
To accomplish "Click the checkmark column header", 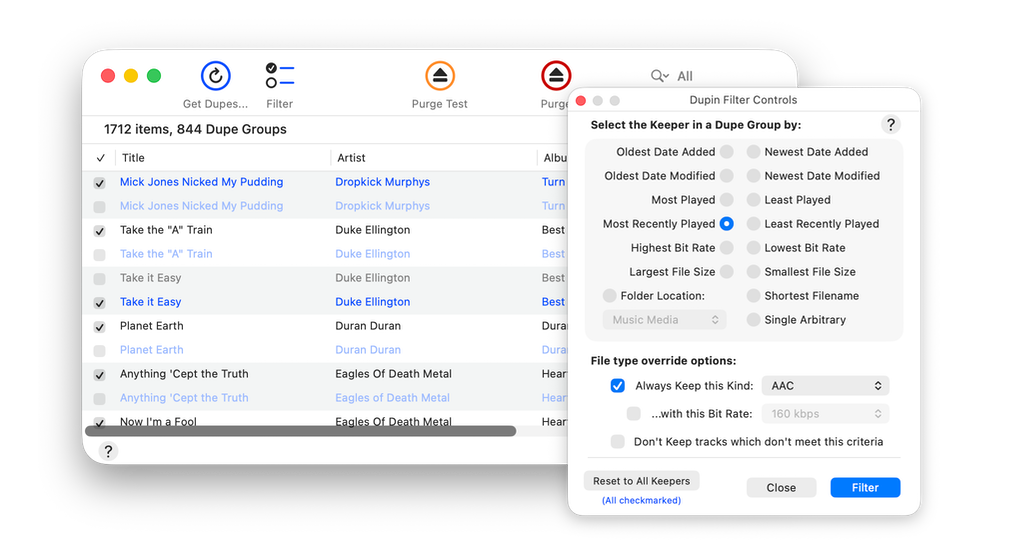I will [x=100, y=158].
